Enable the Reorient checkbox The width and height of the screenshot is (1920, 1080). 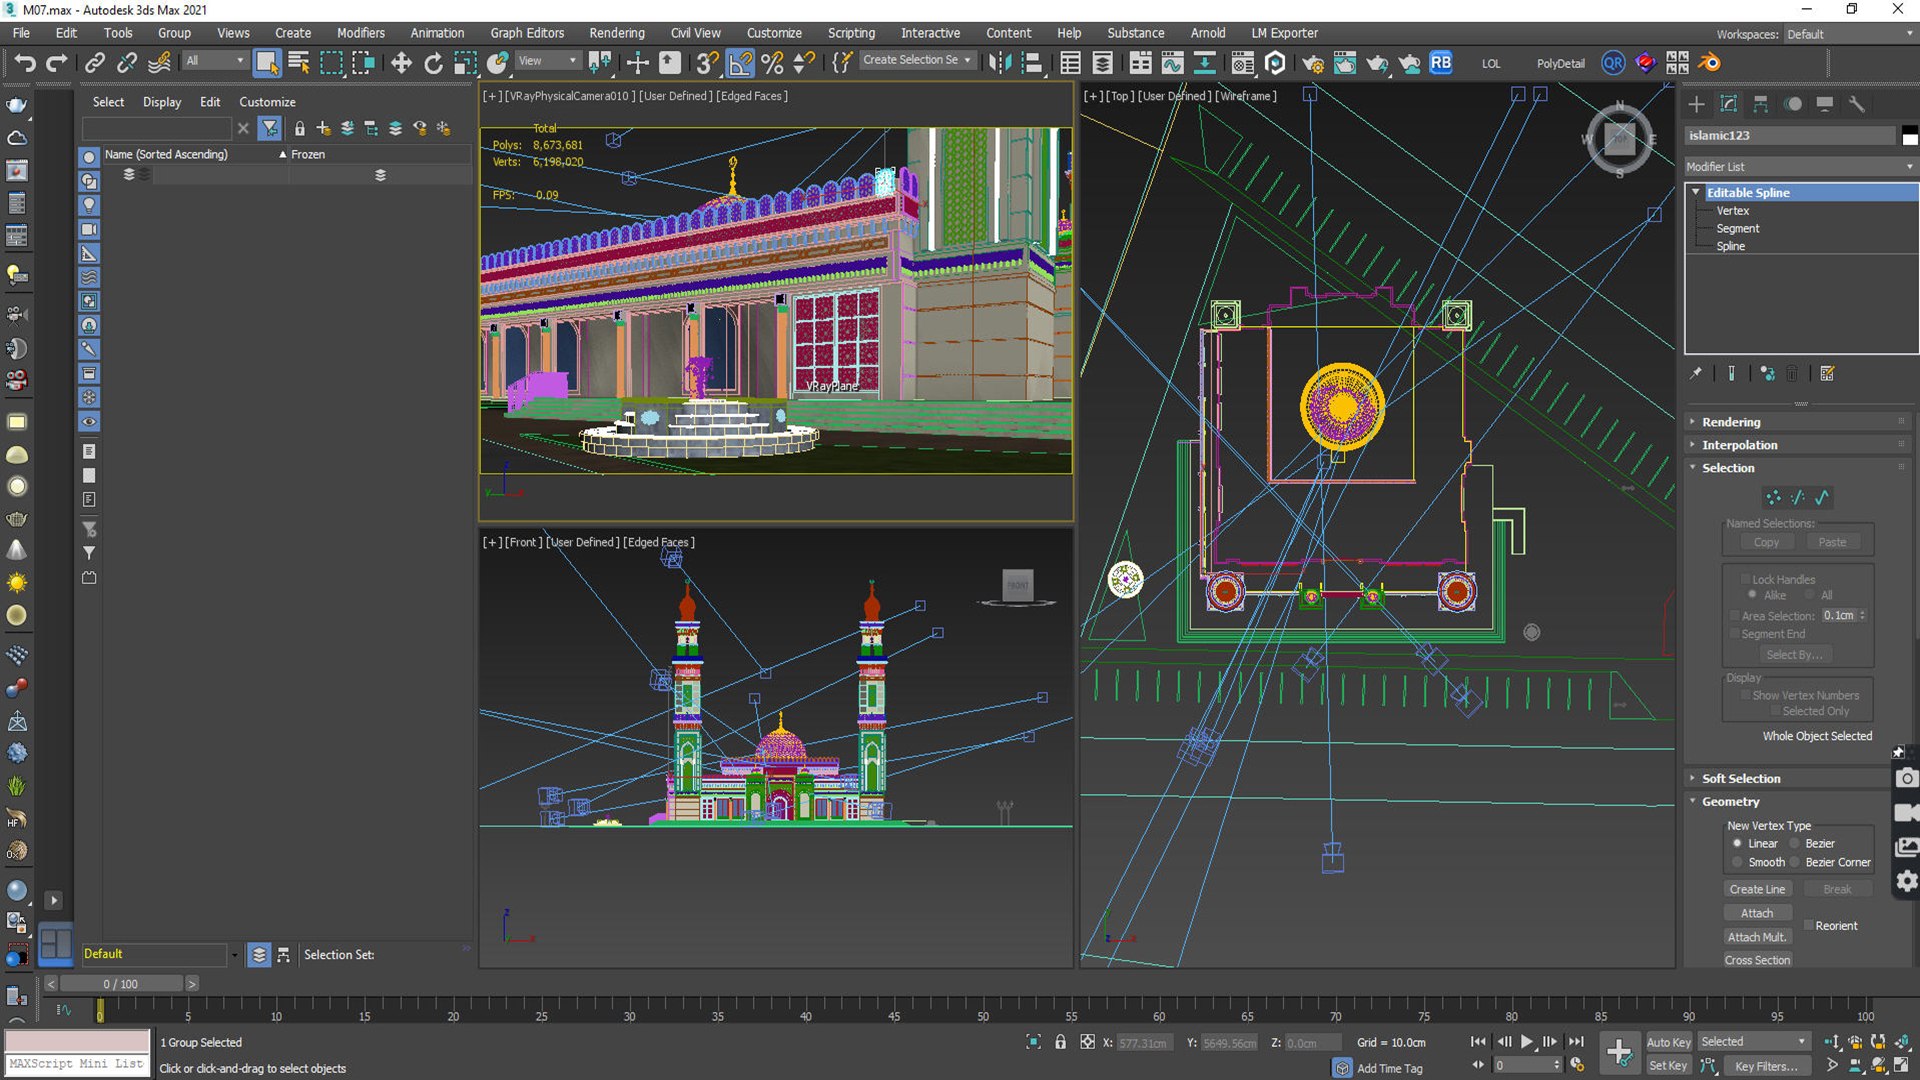pyautogui.click(x=1808, y=926)
